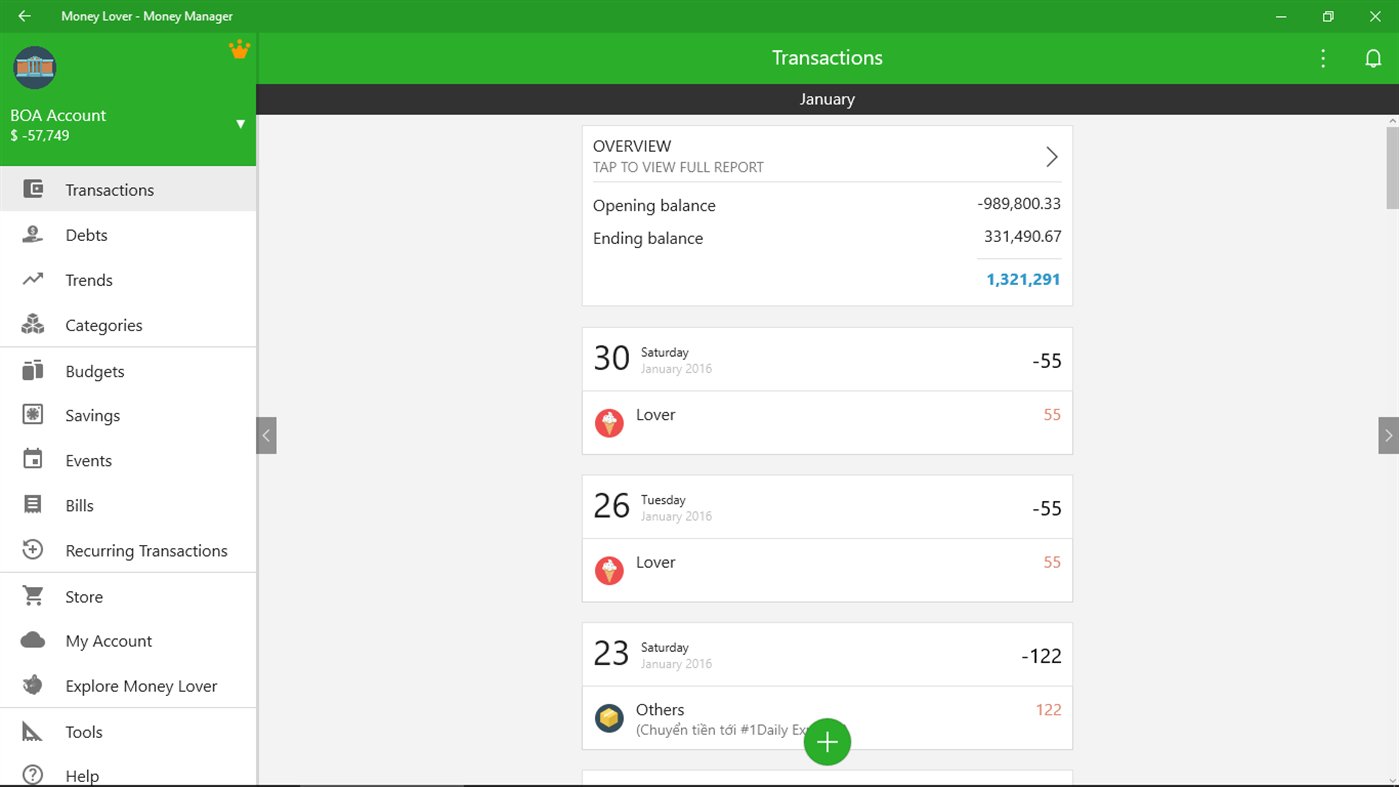Viewport: 1399px width, 787px height.
Task: Open the Debts section
Action: pos(128,235)
